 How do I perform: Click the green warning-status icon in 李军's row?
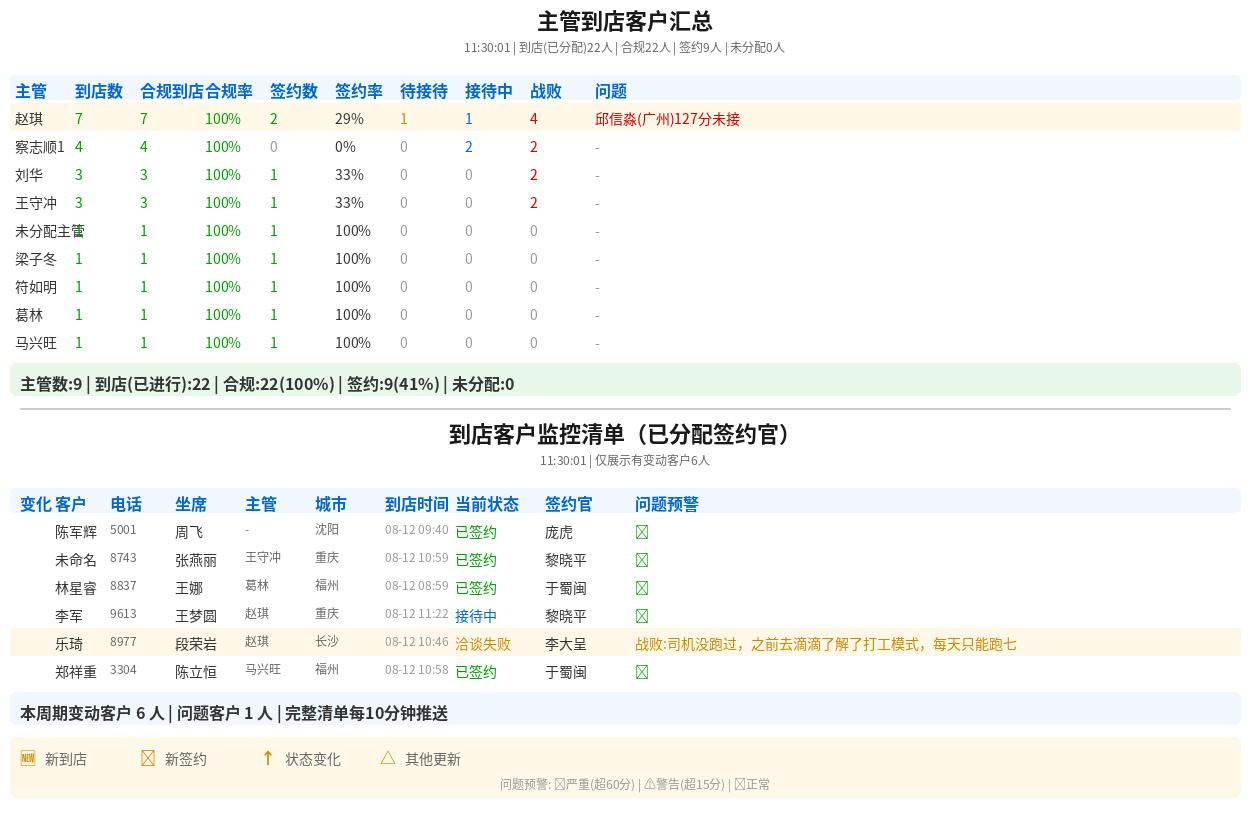coord(642,616)
